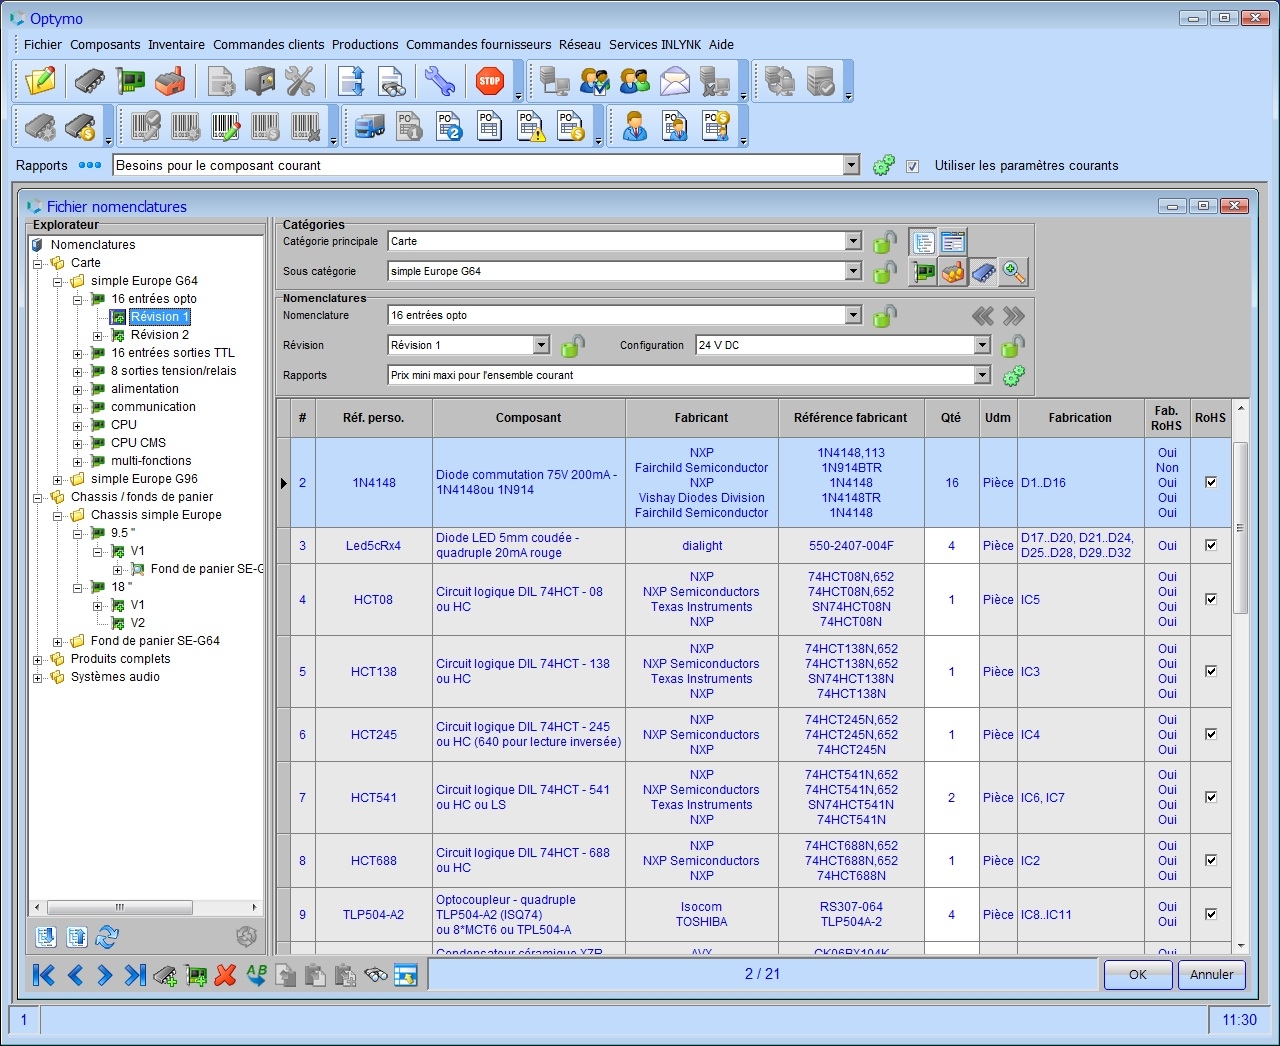This screenshot has width=1280, height=1046.
Task: Click the green gears icon next to Rapports field
Action: click(883, 165)
